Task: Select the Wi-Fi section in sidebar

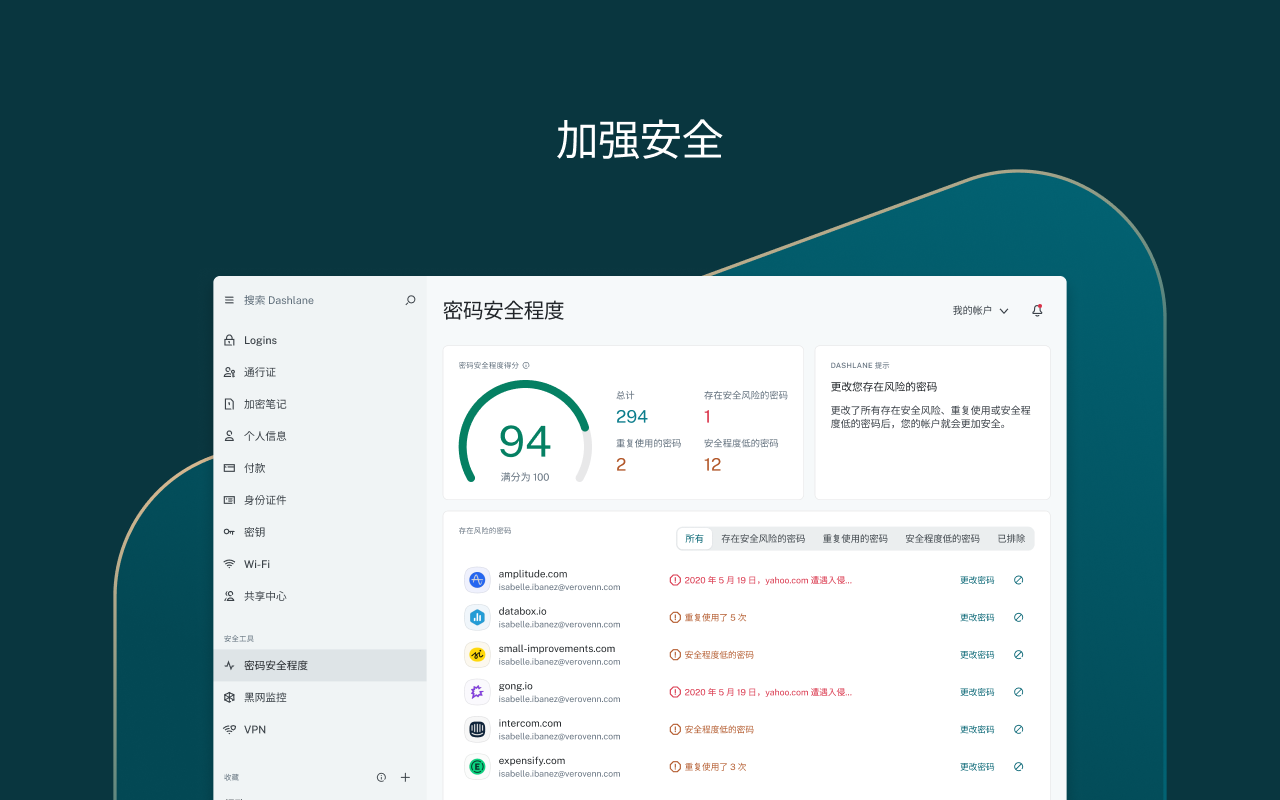Action: click(x=258, y=563)
